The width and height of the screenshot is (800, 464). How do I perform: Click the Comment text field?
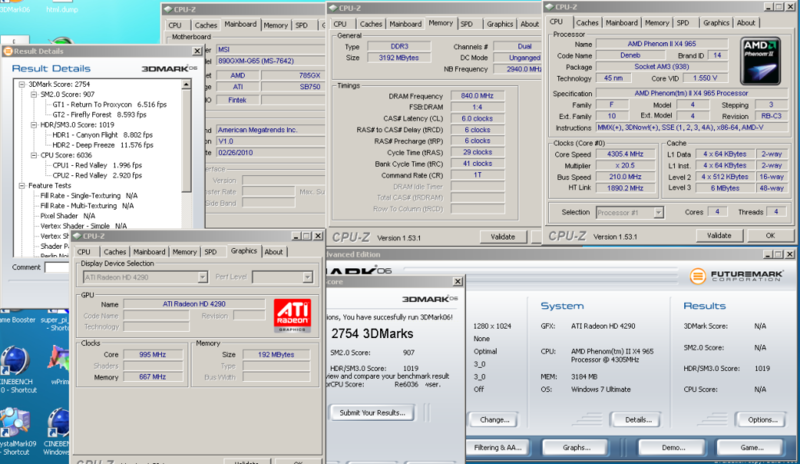[60, 267]
